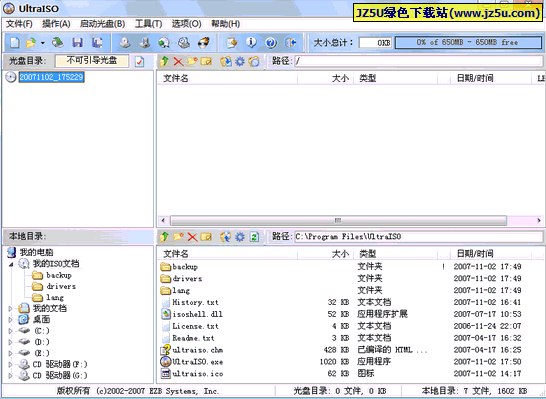Sort disc pane by 文件名 column
Image resolution: width=546 pixels, height=399 pixels.
227,78
